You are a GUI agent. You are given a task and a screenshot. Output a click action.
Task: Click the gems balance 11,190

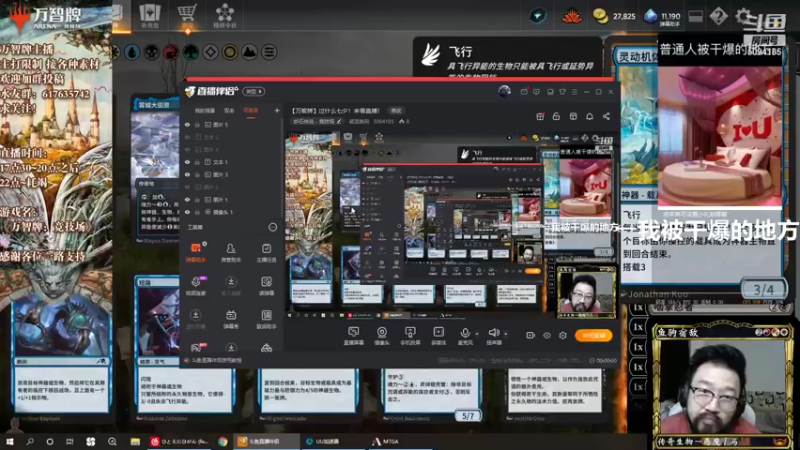(x=662, y=16)
